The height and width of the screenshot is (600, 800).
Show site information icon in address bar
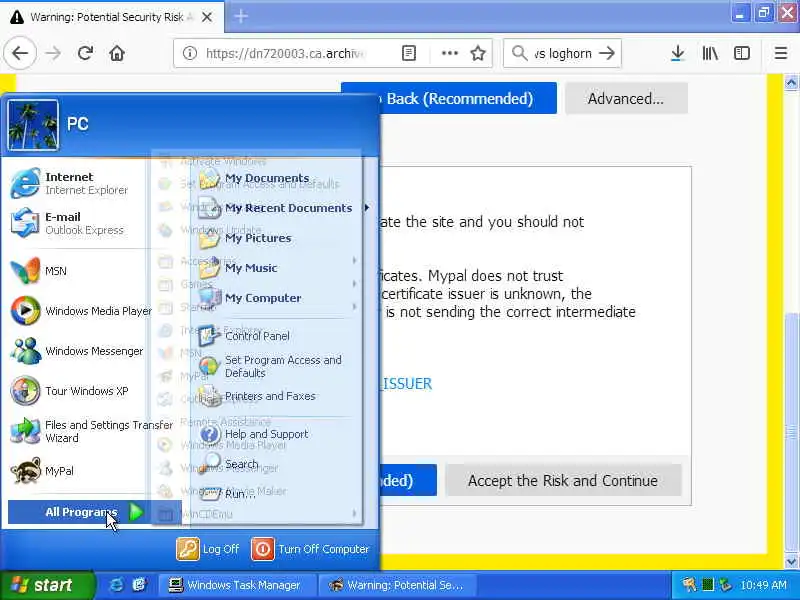pyautogui.click(x=190, y=53)
